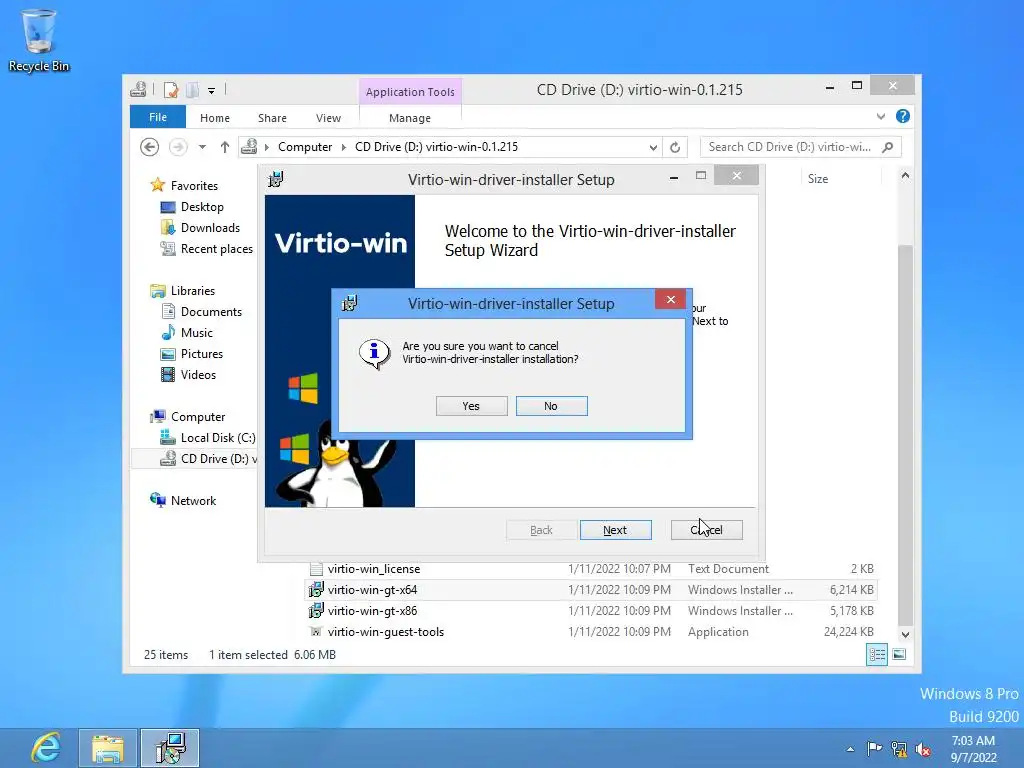Switch to Details view layout icon
1024x768 pixels.
pos(876,654)
